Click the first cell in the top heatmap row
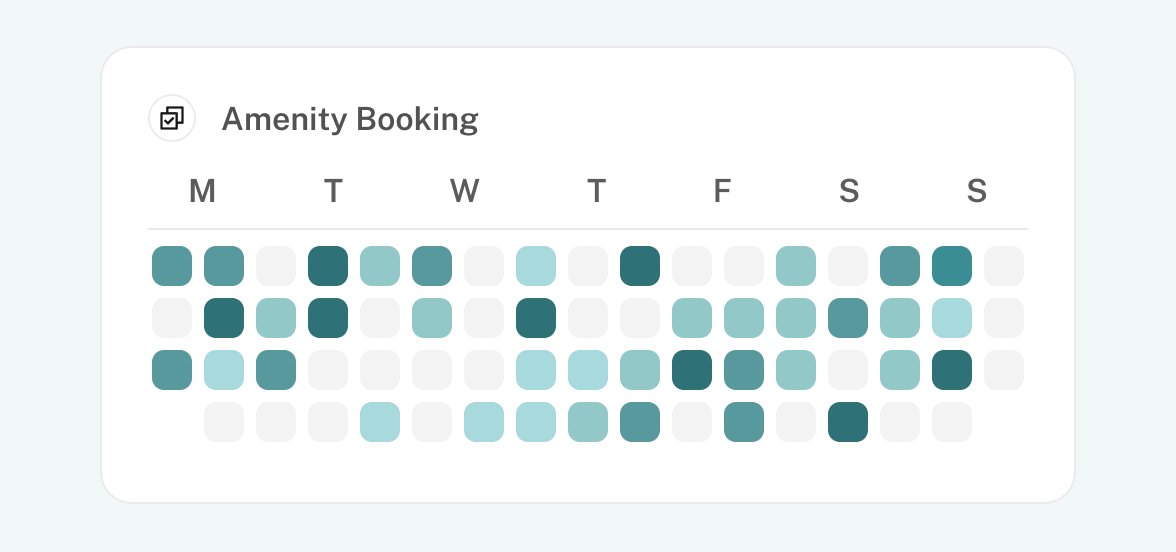1176x552 pixels. pyautogui.click(x=172, y=266)
